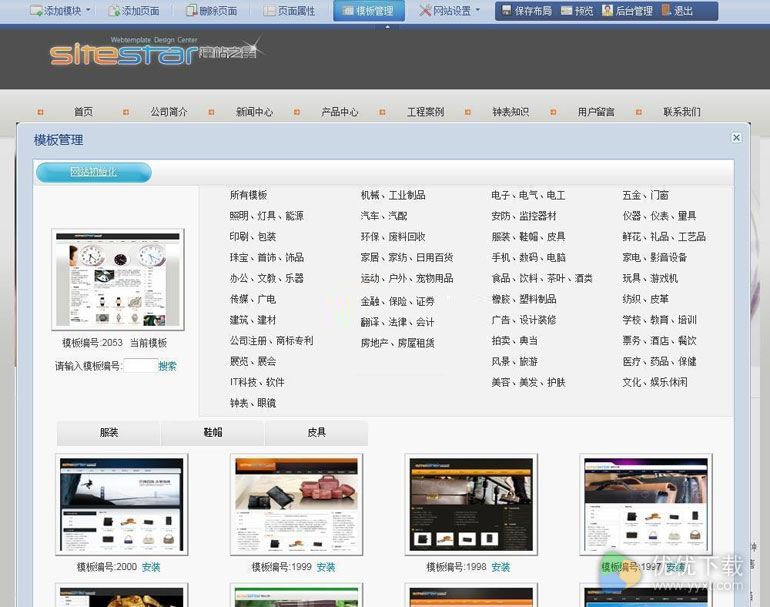Install template number 1998

tap(501, 567)
